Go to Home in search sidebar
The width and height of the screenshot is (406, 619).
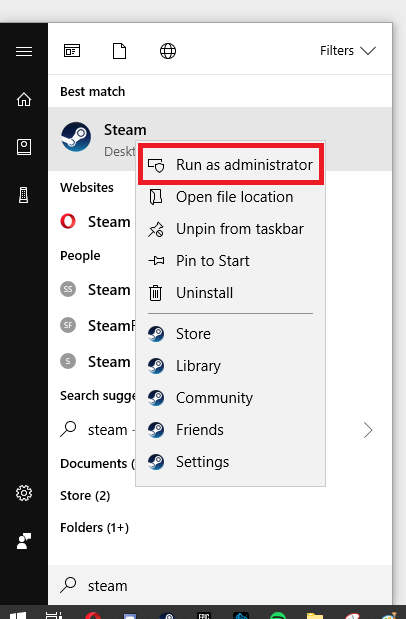coord(24,99)
